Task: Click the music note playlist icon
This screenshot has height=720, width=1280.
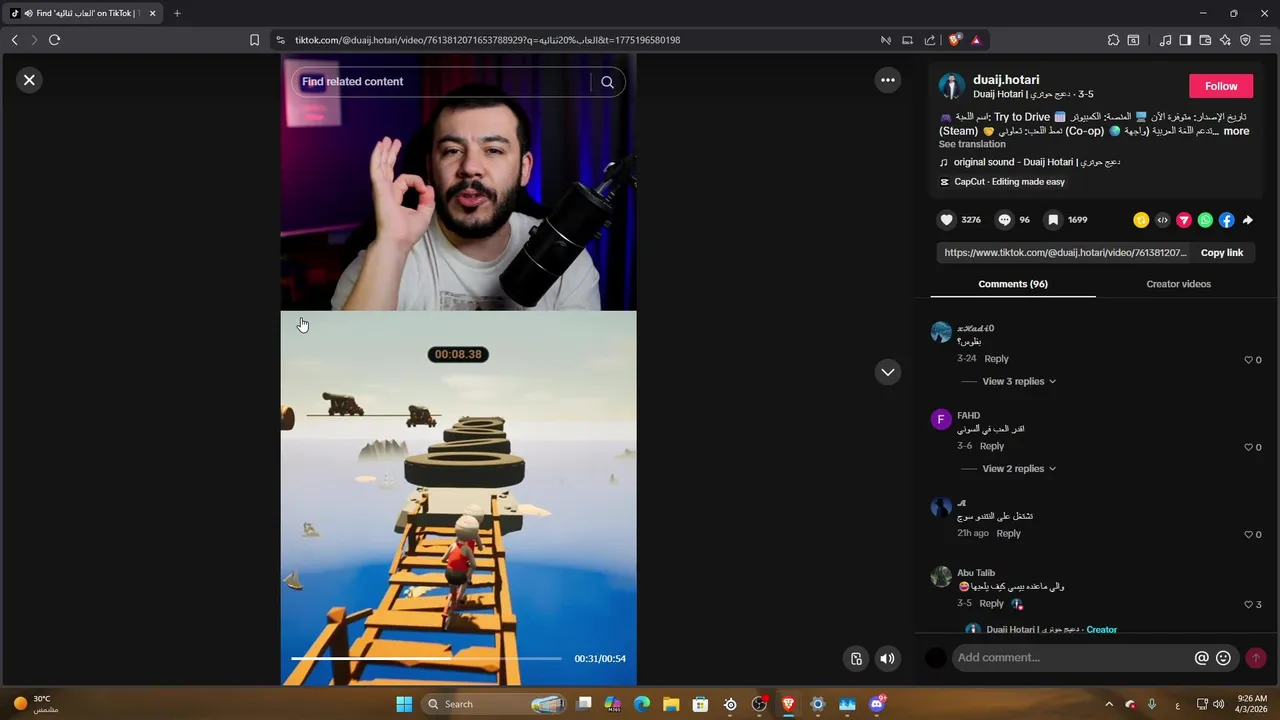Action: click(x=1165, y=40)
